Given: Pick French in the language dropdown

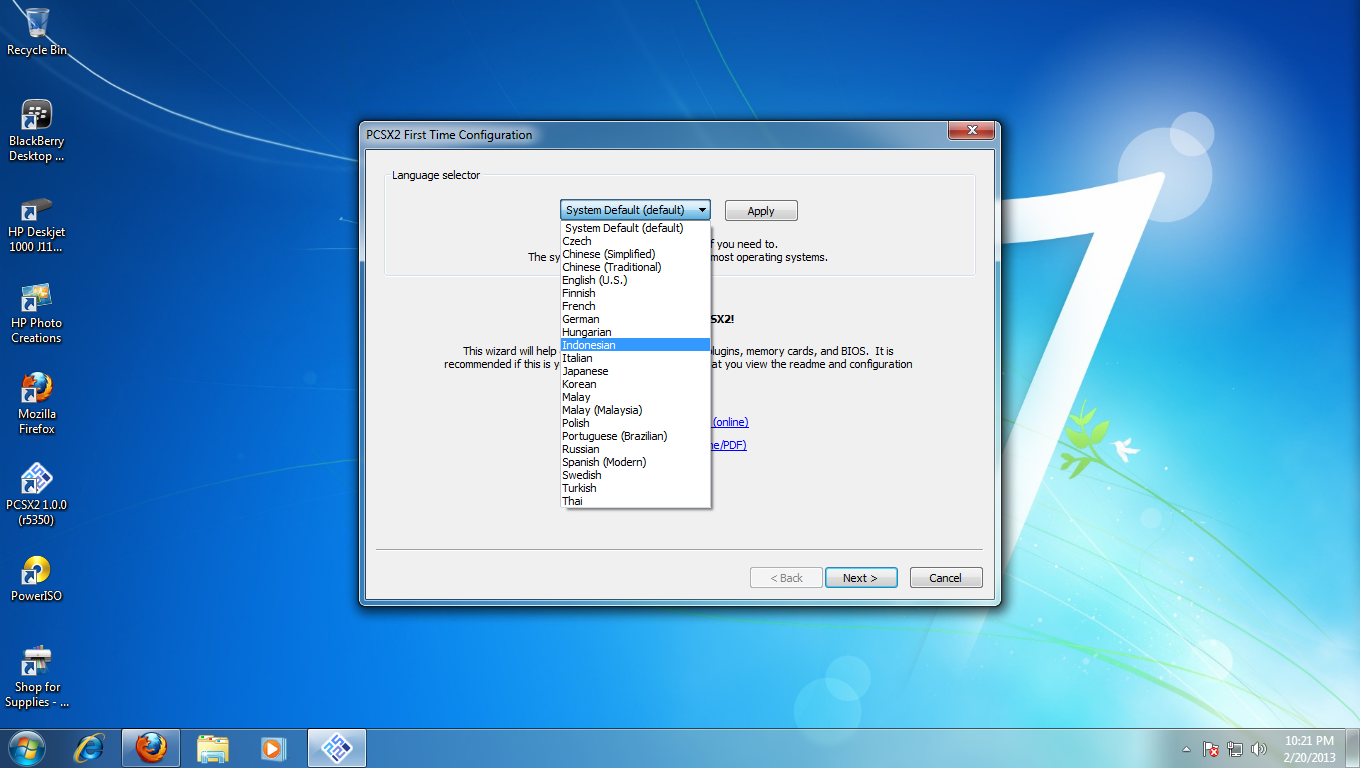Looking at the screenshot, I should [635, 306].
